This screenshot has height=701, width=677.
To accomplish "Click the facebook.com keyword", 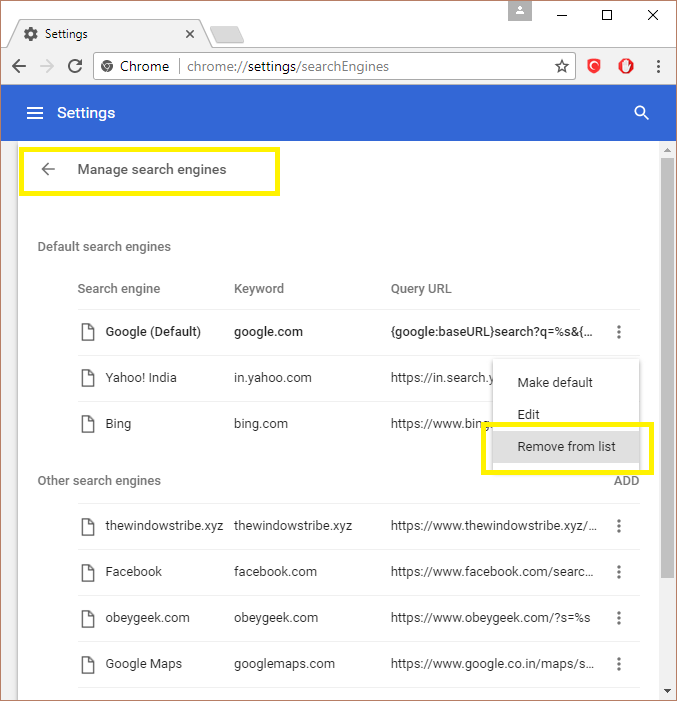I will (275, 572).
